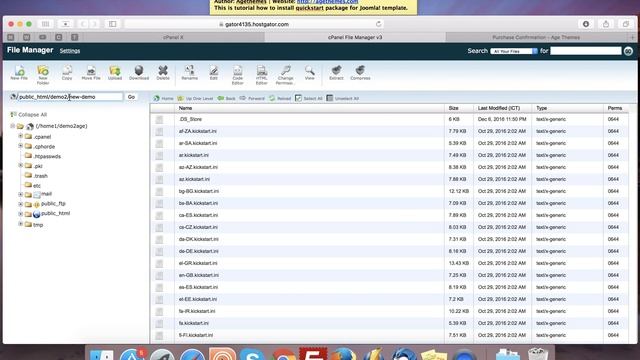Collapse the /home1/demo2age root node

pyautogui.click(x=13, y=126)
